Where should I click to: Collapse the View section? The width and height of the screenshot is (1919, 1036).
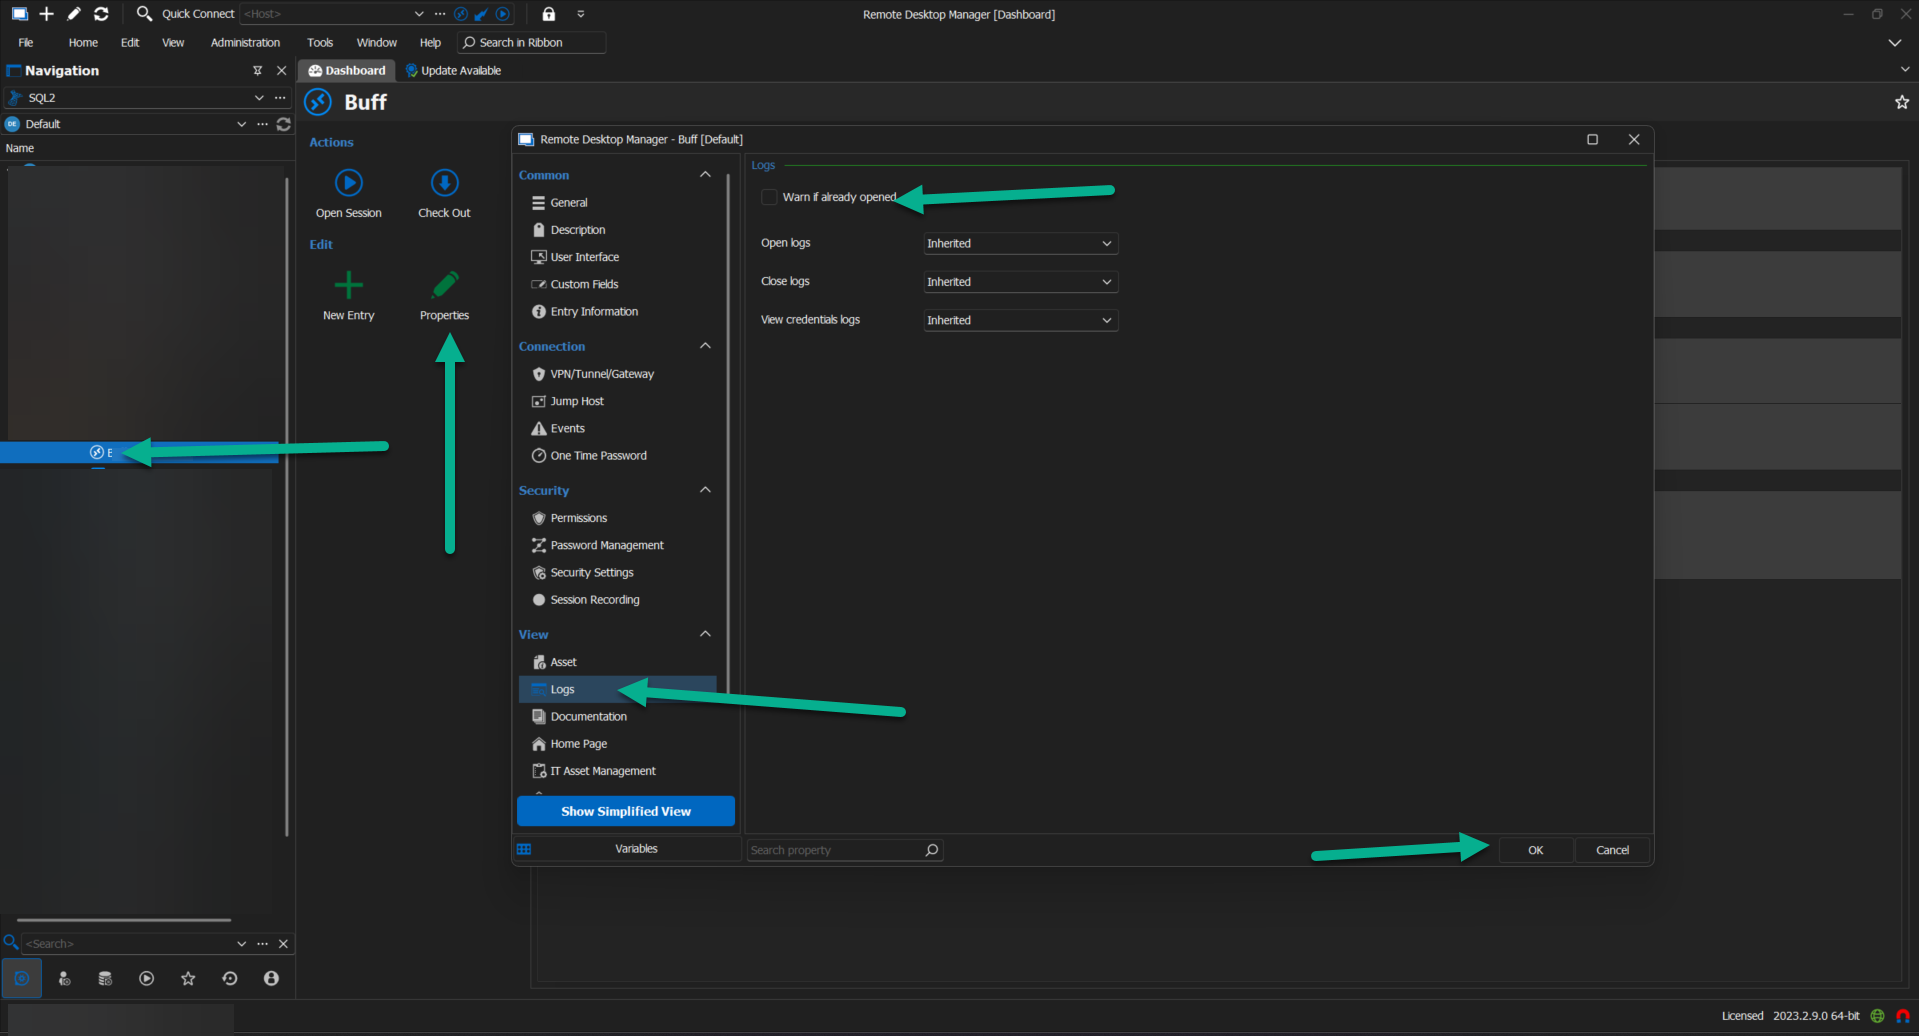(705, 634)
